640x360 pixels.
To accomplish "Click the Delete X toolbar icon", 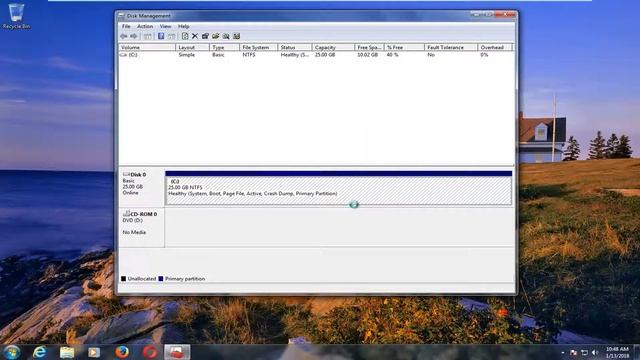I will click(195, 36).
